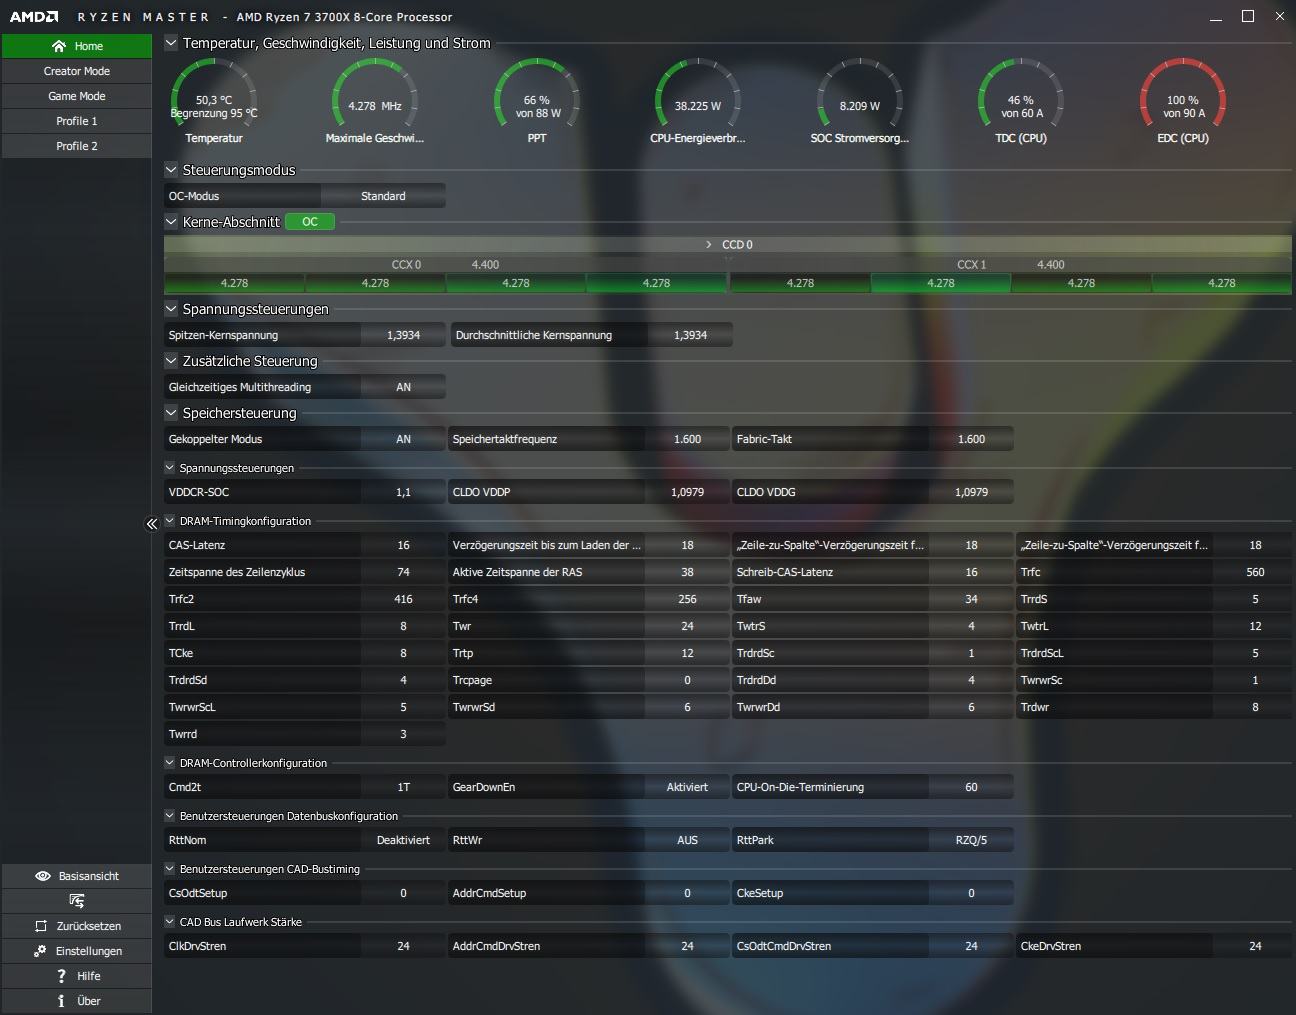Click the CPU-Energieverbrauch gauge
The width and height of the screenshot is (1296, 1015).
pyautogui.click(x=698, y=101)
